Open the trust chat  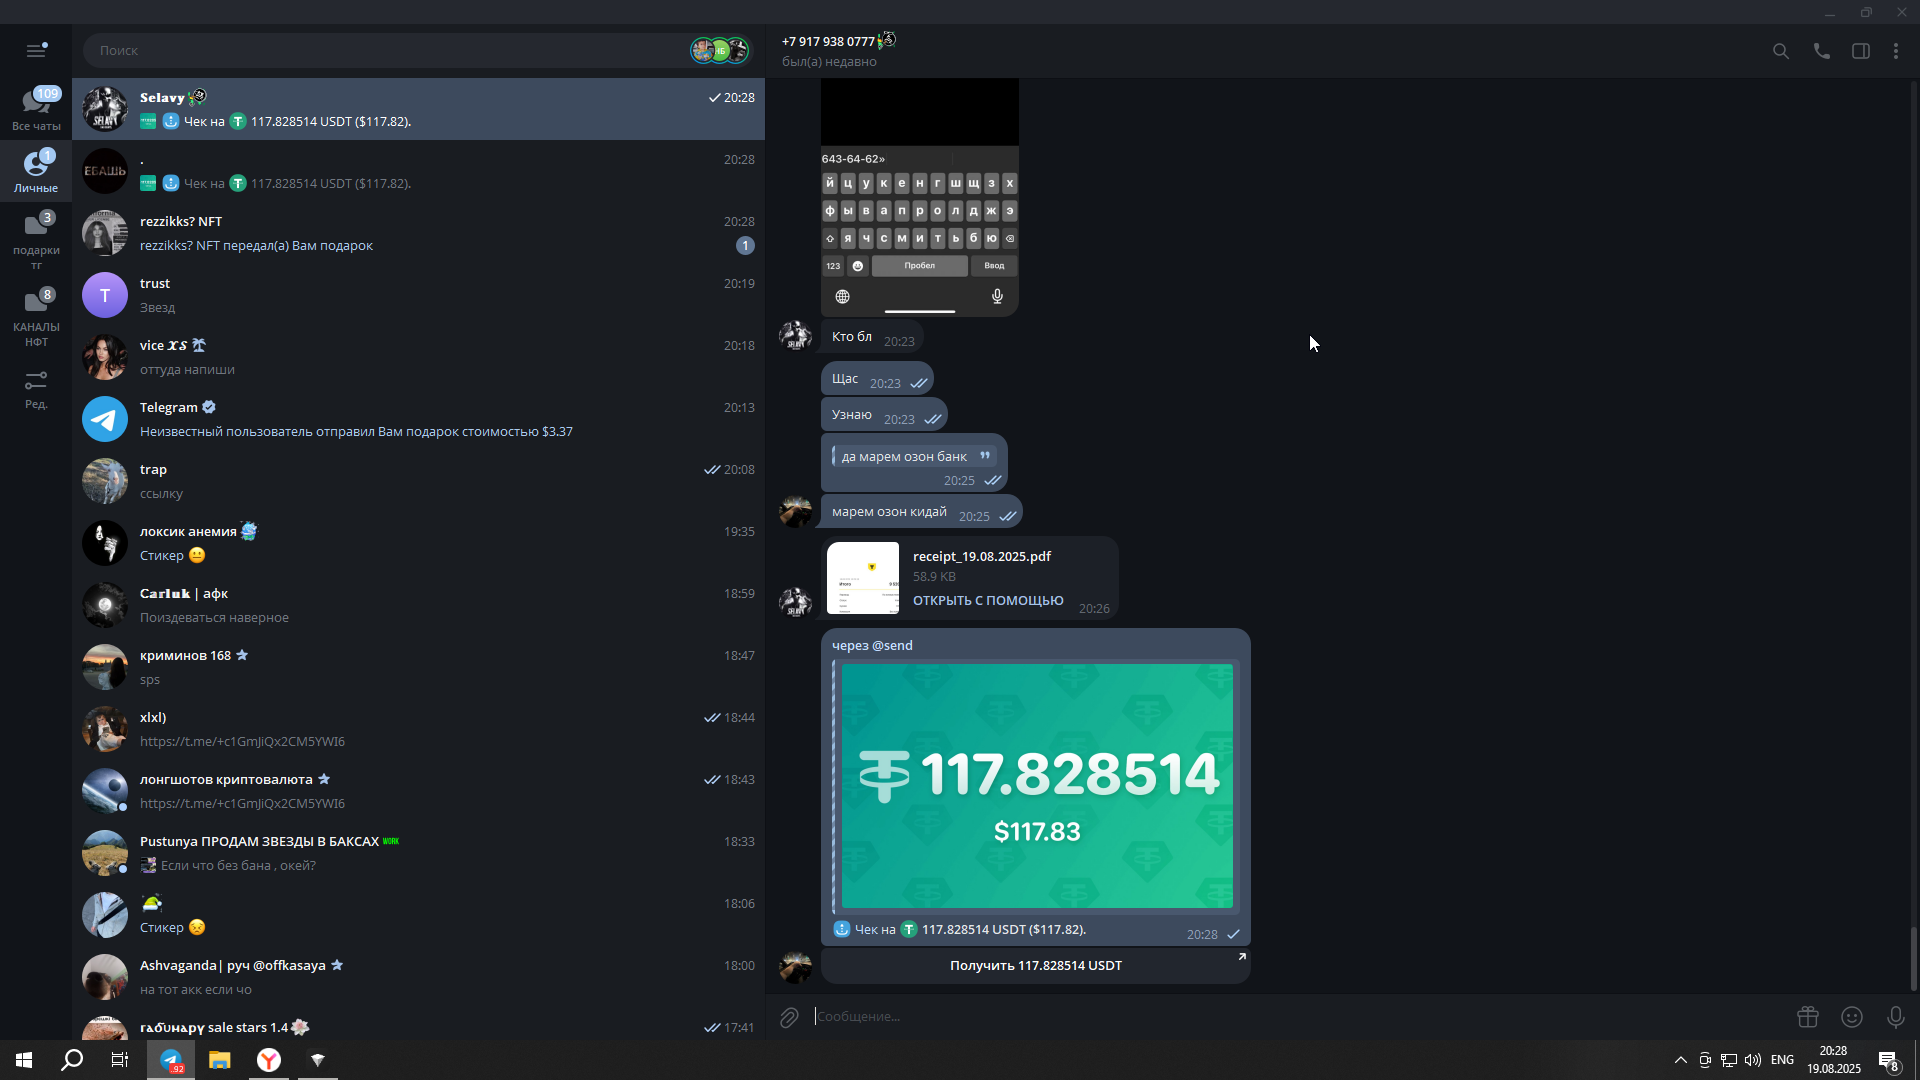[418, 295]
